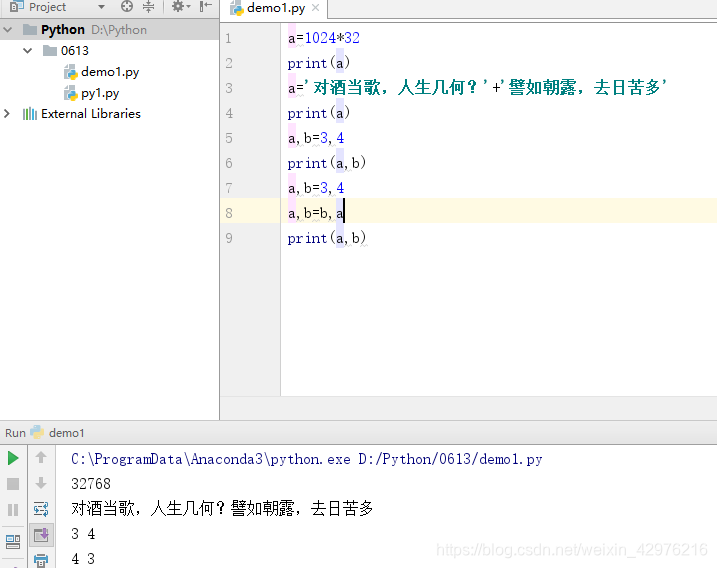717x568 pixels.
Task: Open the Project panel settings gear
Action: [x=181, y=6]
